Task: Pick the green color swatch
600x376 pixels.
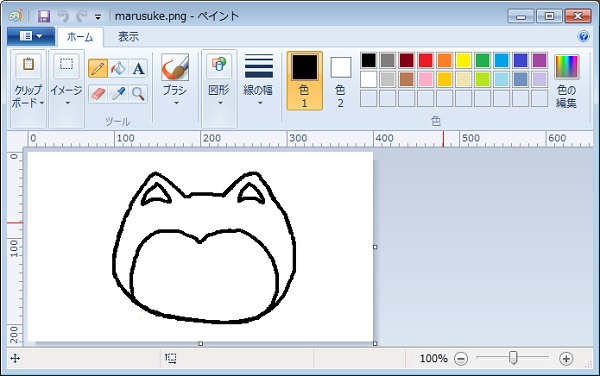Action: (483, 60)
